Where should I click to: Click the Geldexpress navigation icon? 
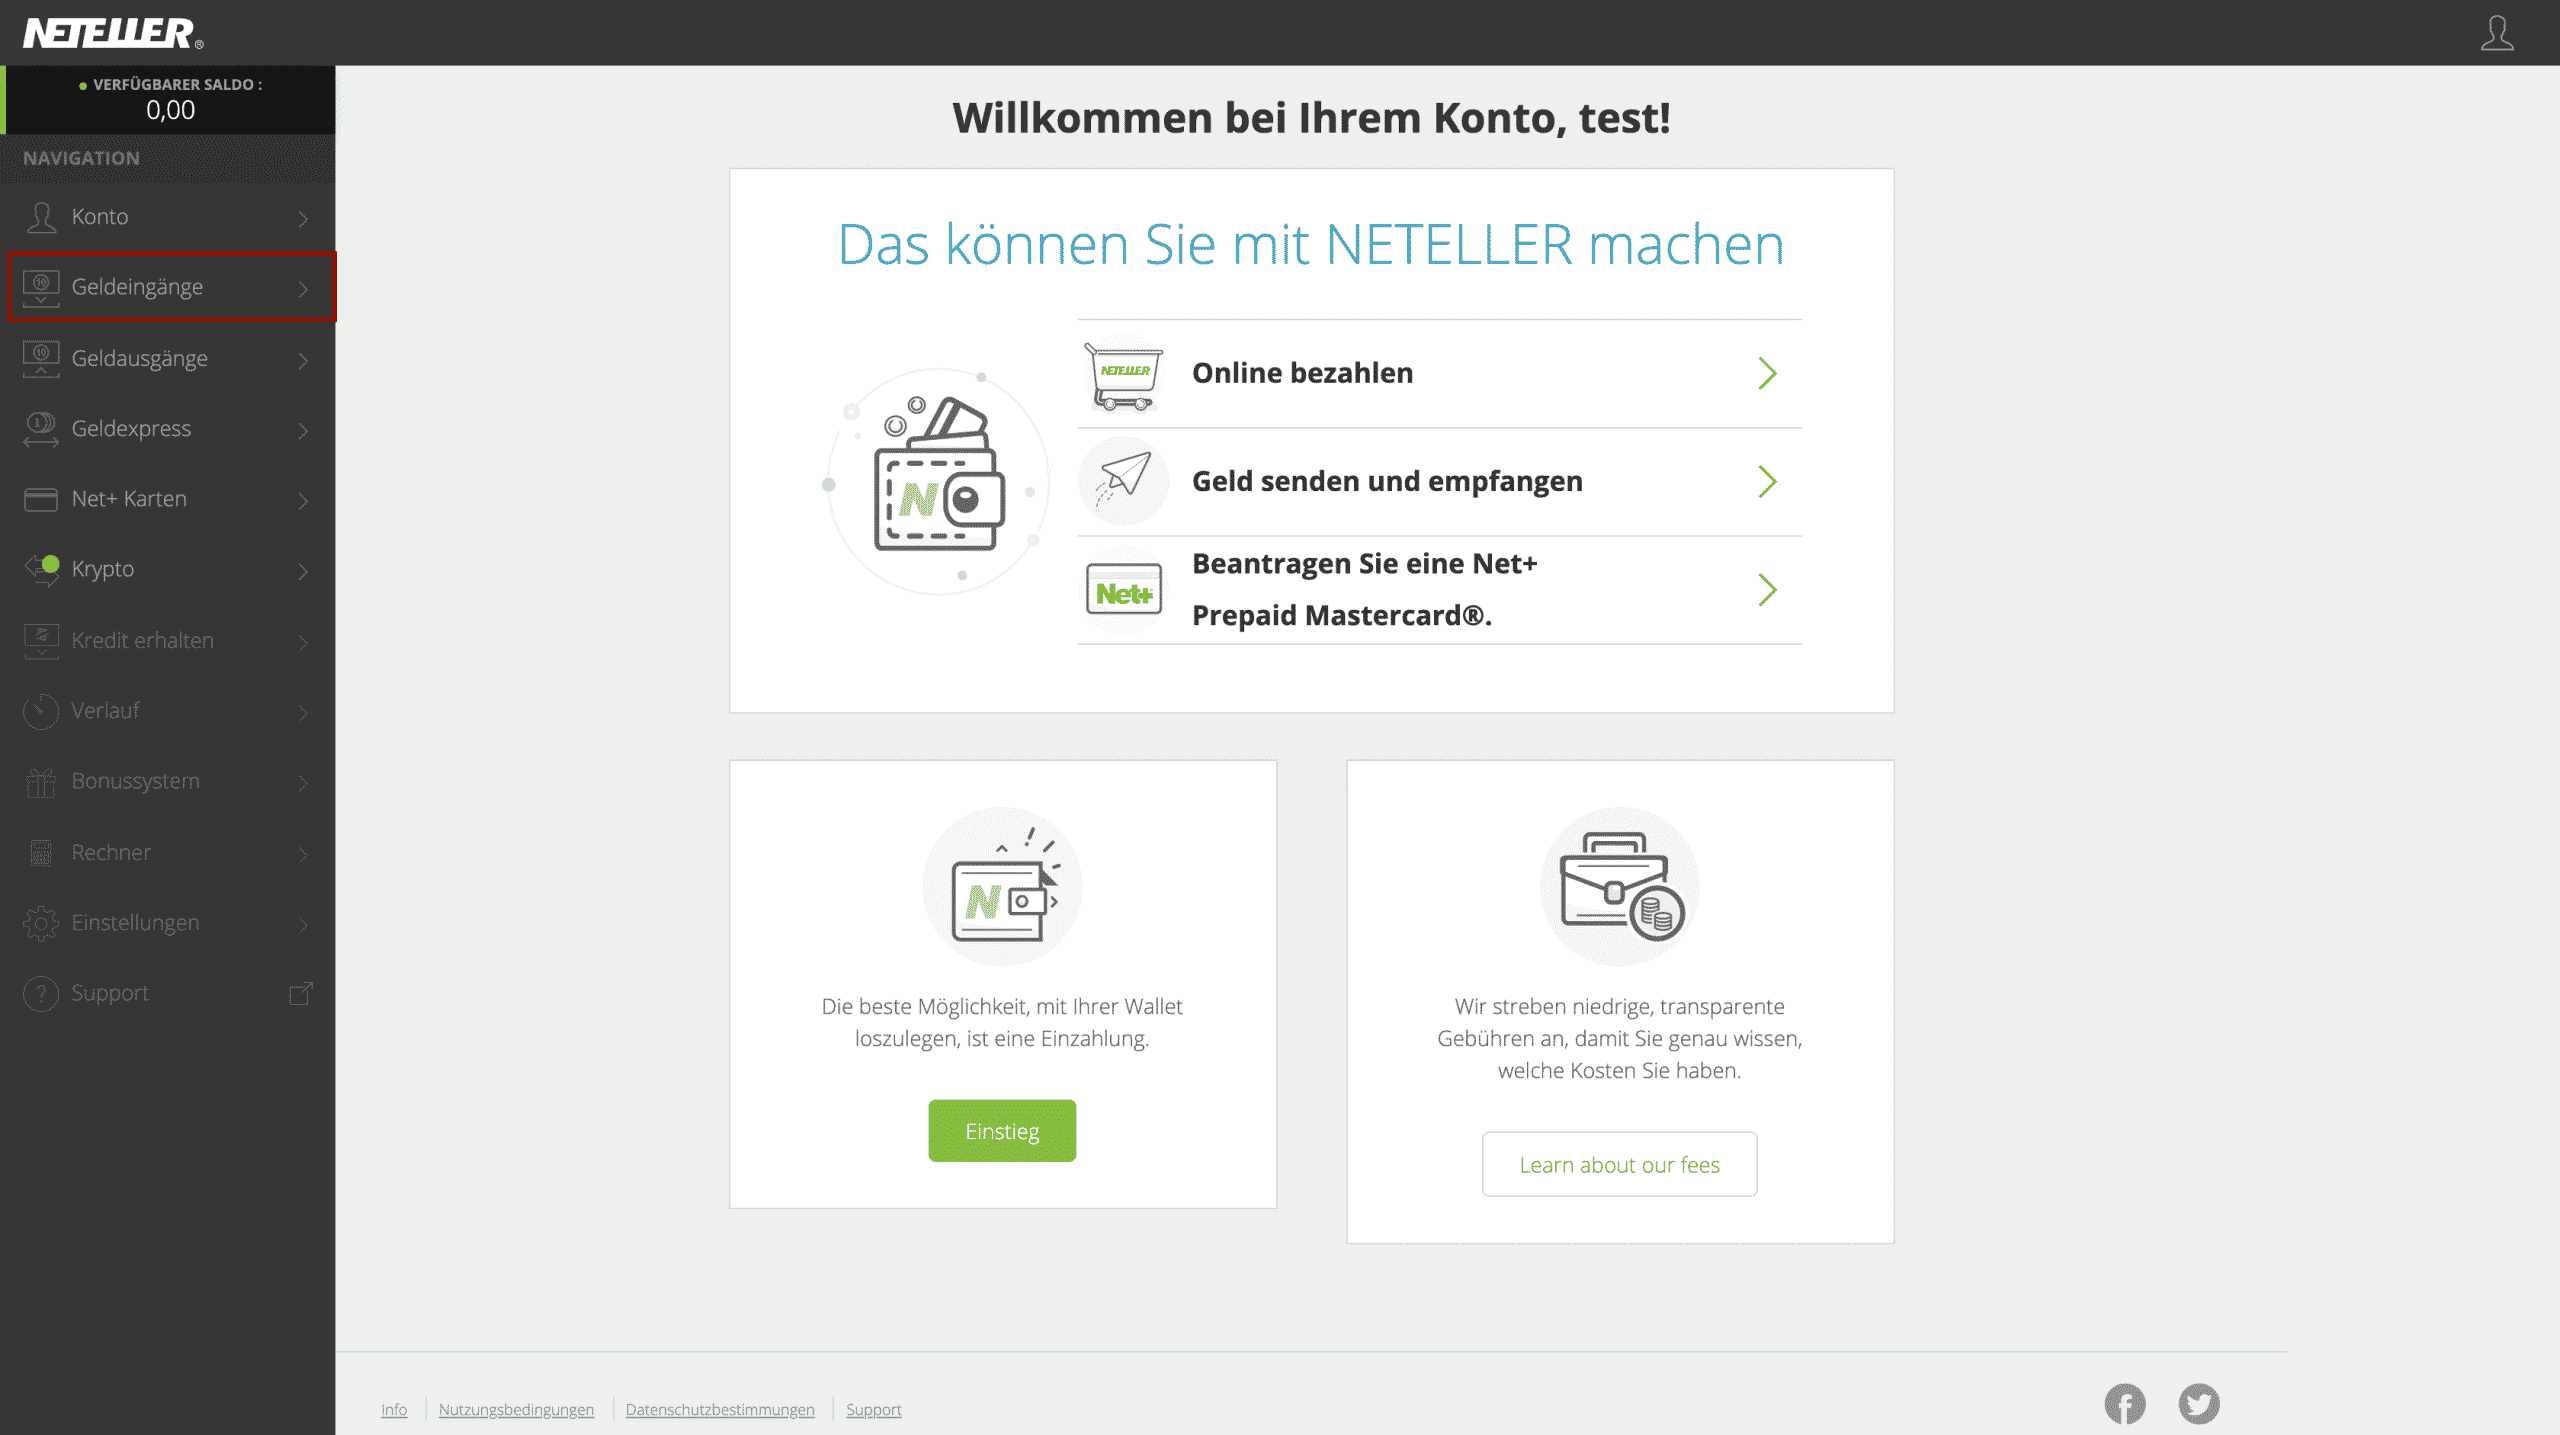tap(39, 427)
